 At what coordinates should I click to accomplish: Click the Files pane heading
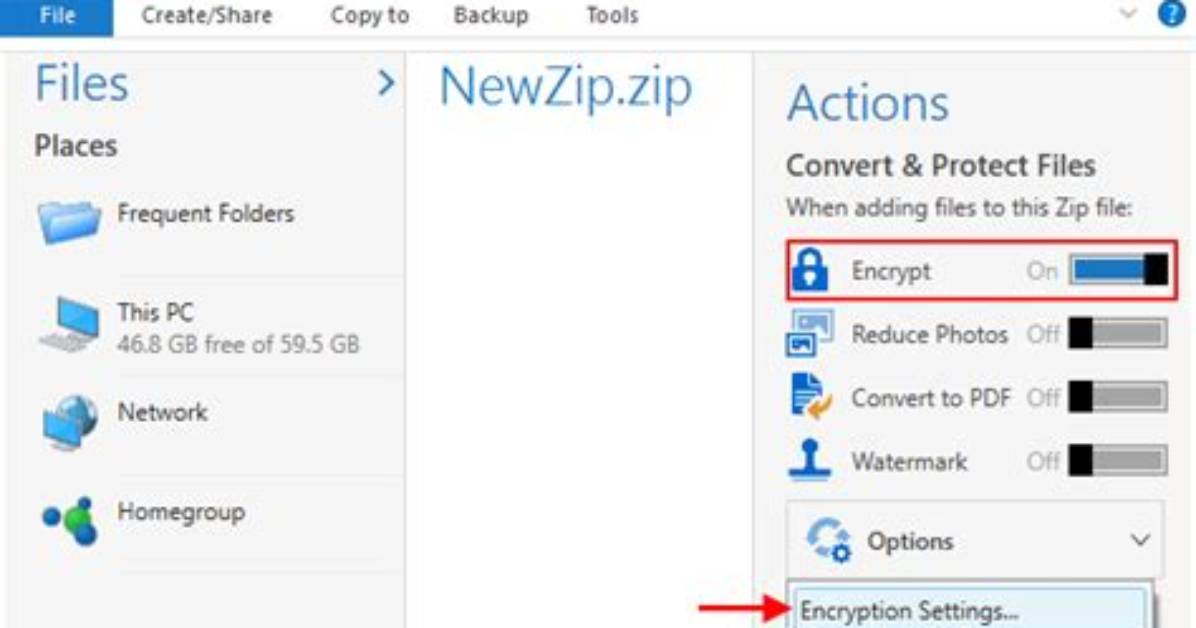[82, 83]
